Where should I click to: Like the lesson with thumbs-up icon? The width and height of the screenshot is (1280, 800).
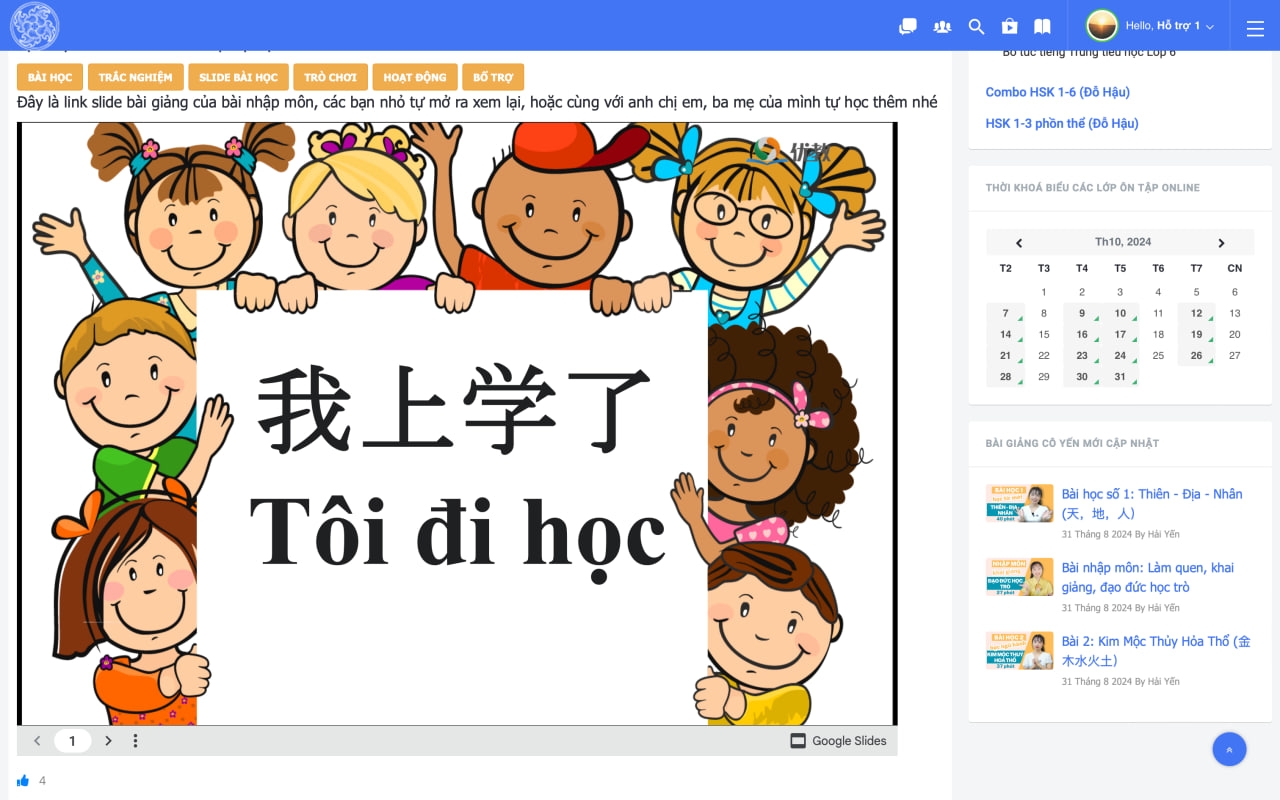pos(23,780)
